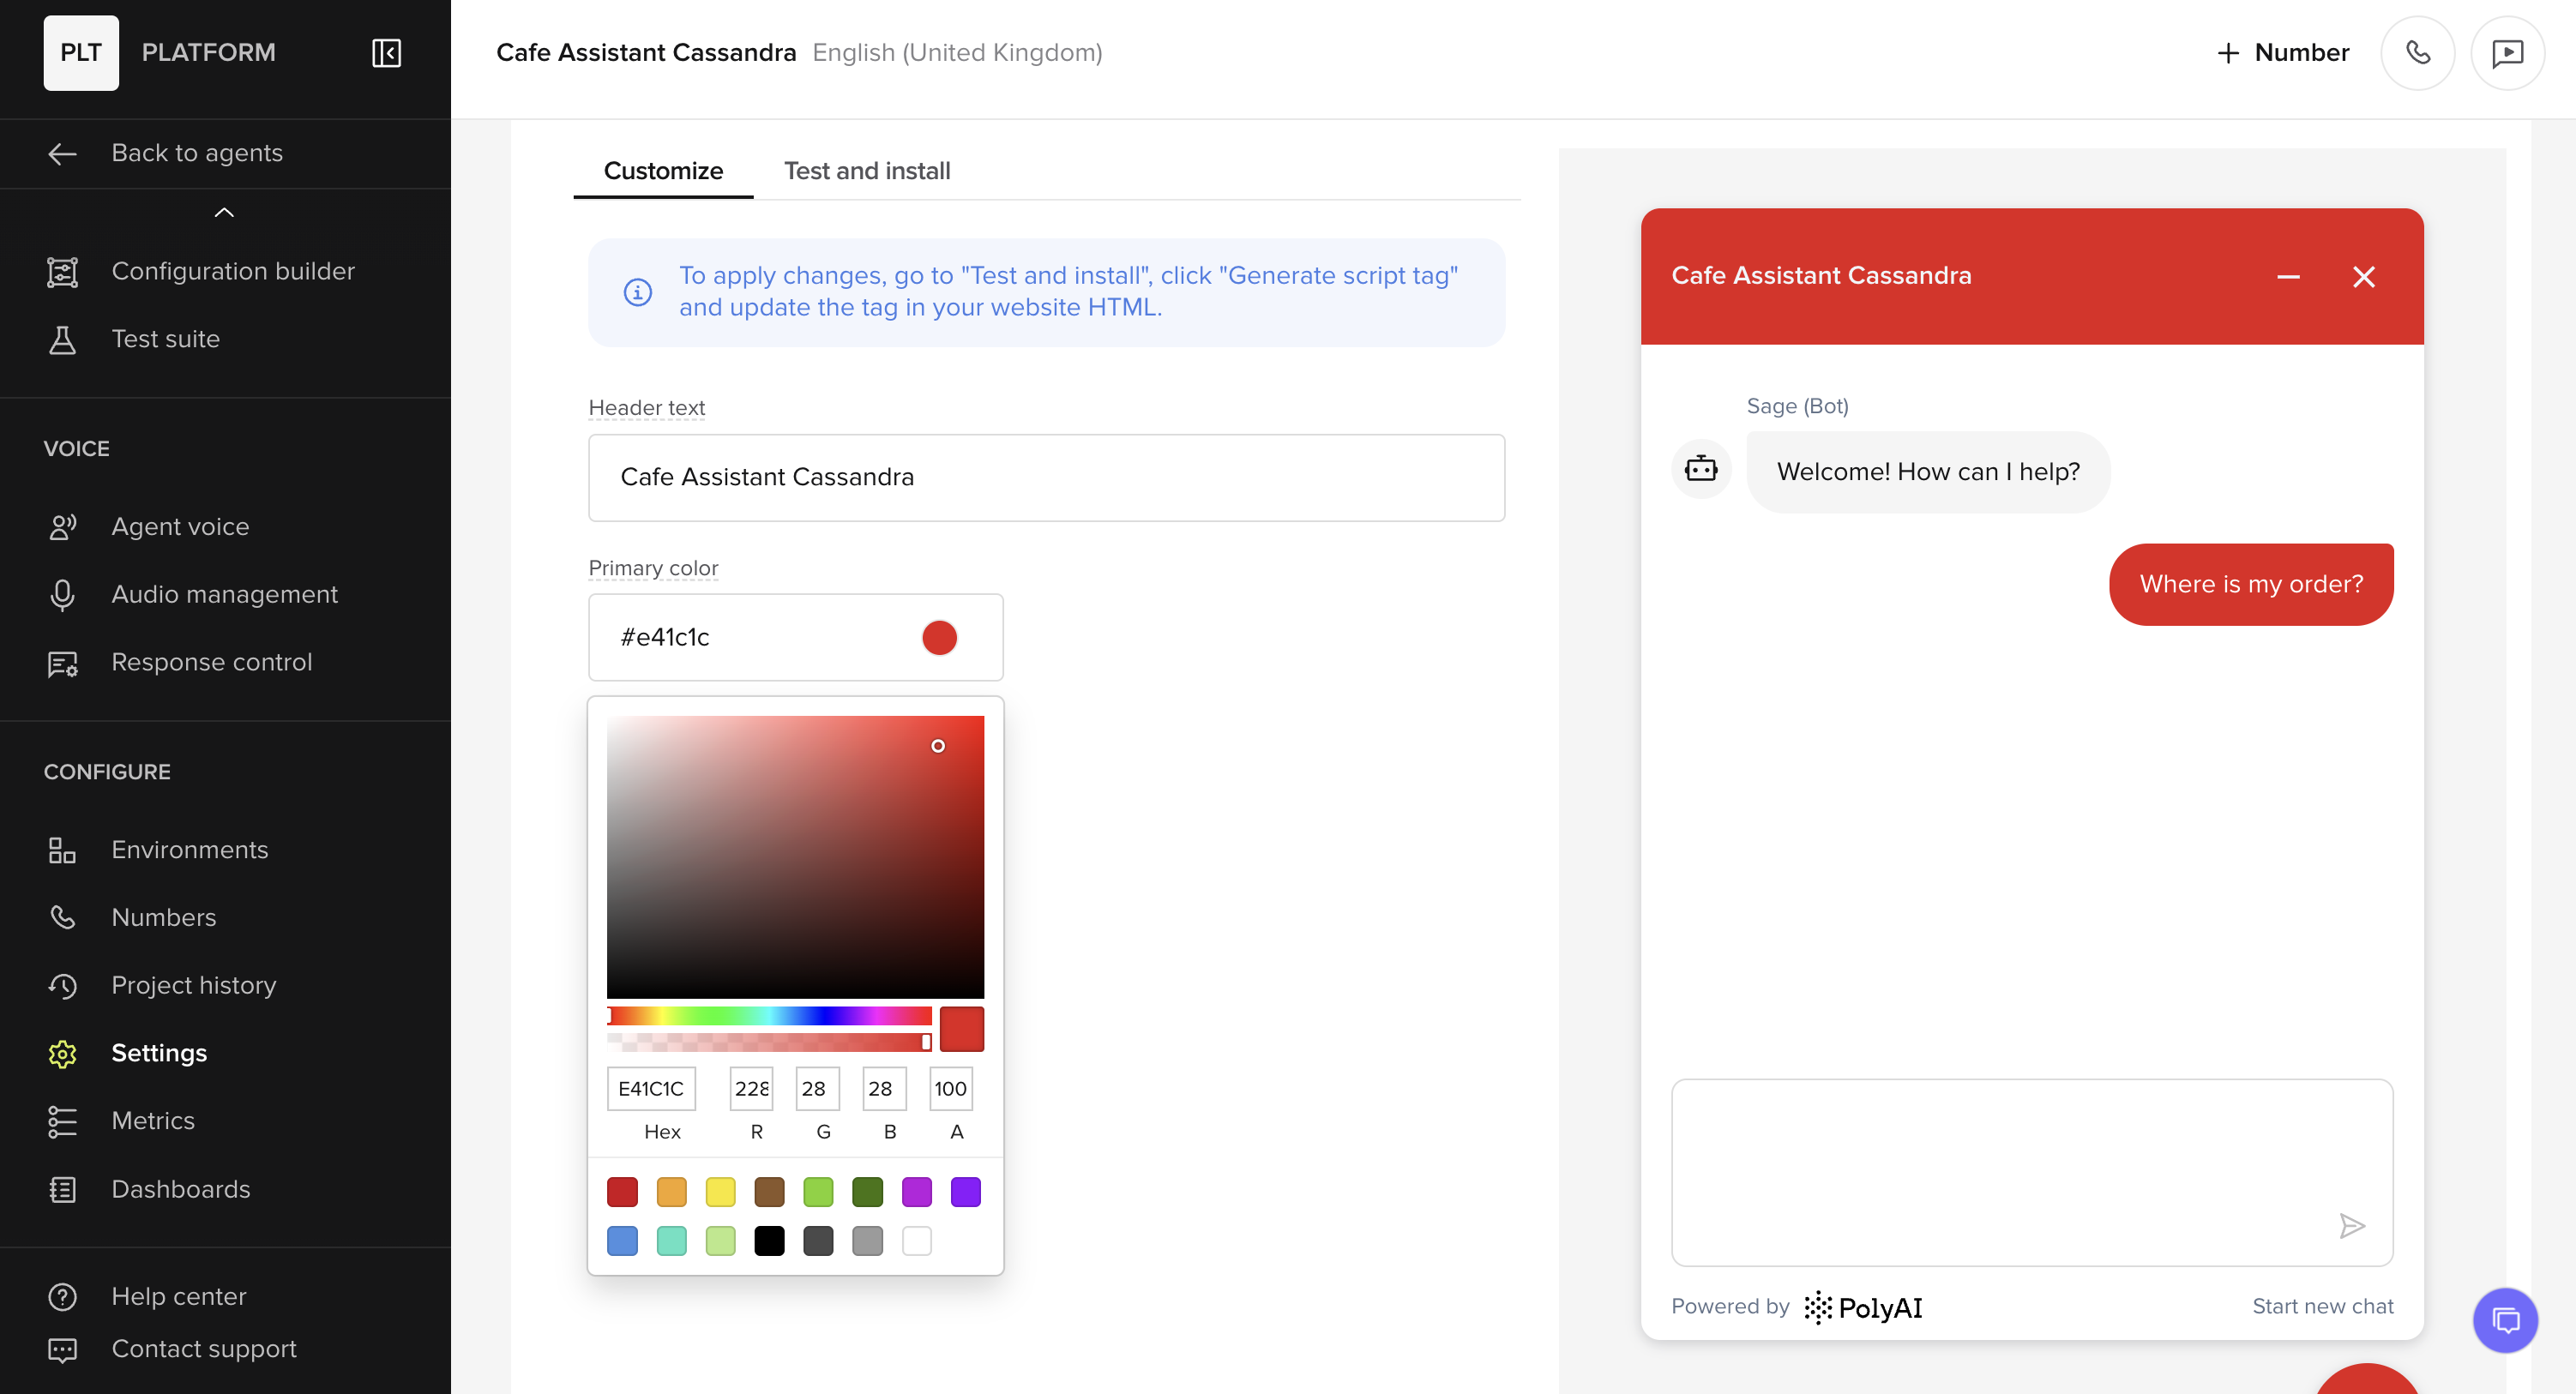The image size is (2576, 1394).
Task: Go Back to agents
Action: [x=197, y=153]
